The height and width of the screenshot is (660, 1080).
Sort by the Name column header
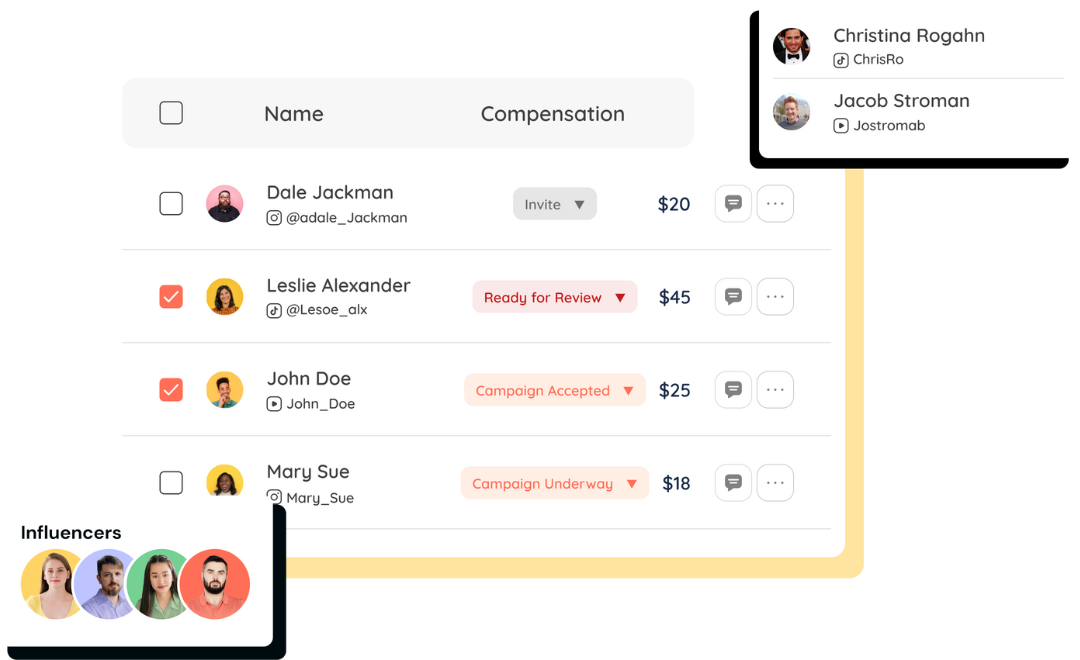click(x=293, y=114)
